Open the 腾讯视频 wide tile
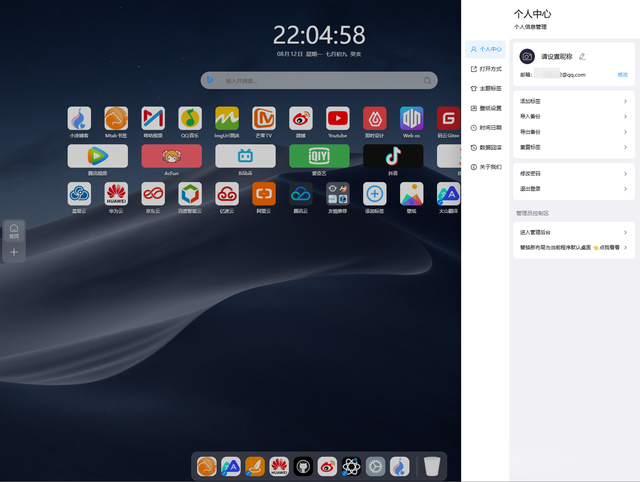The width and height of the screenshot is (640, 482). tap(98, 156)
